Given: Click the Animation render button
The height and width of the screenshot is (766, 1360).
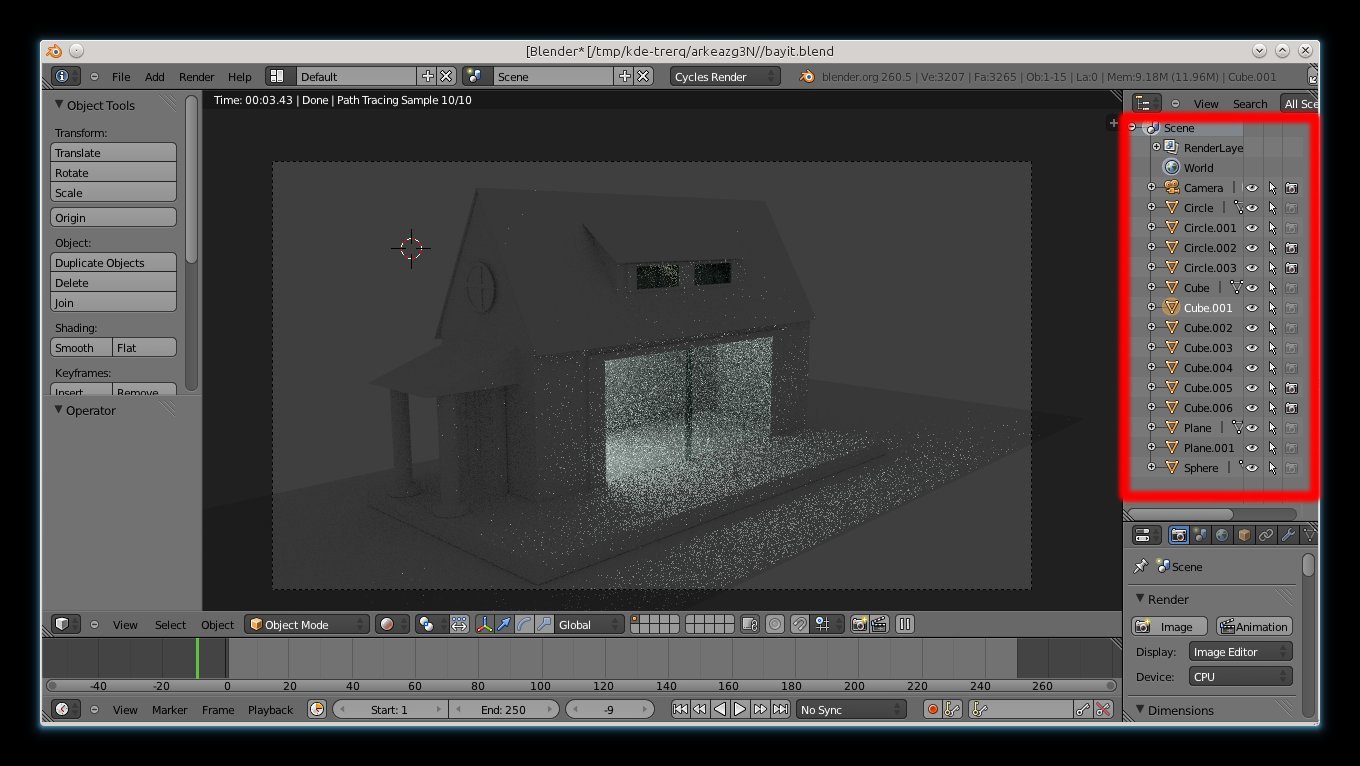Looking at the screenshot, I should click(1254, 627).
